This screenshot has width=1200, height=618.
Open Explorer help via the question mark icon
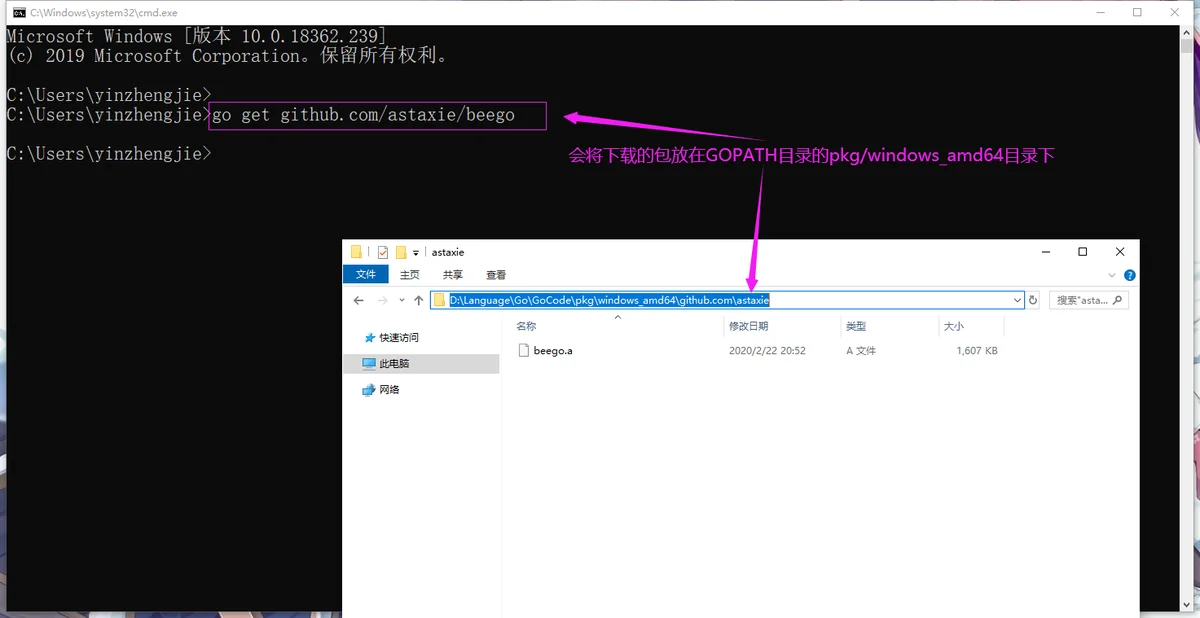click(1129, 275)
